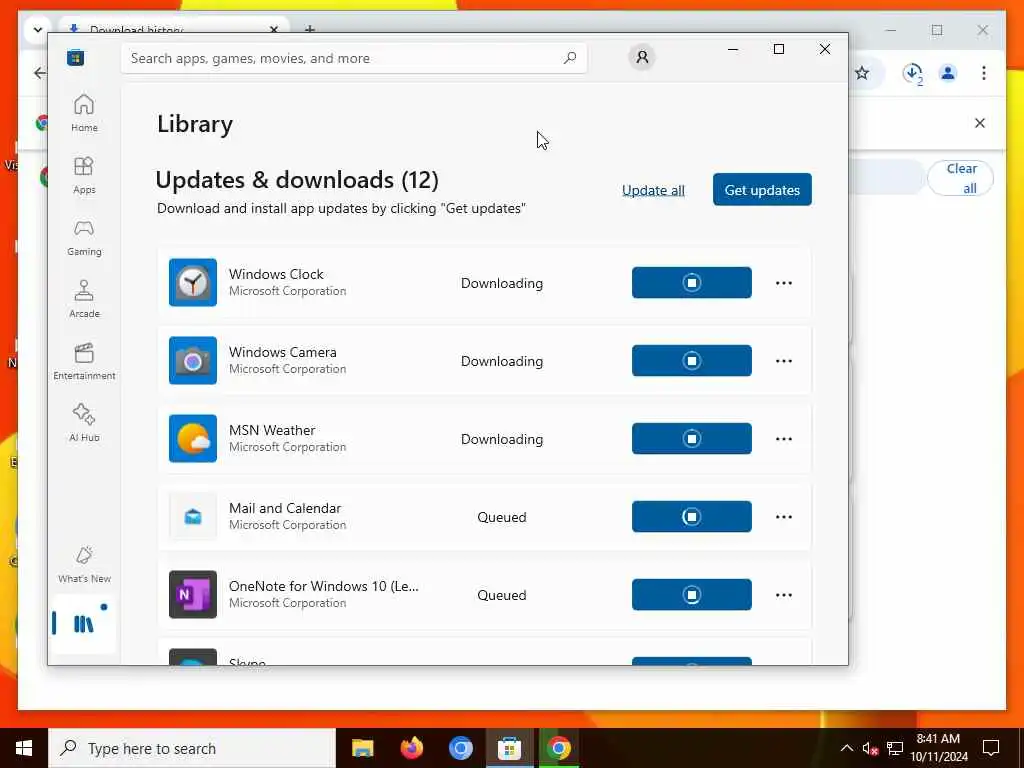Click the Mail and Calendar app title

click(285, 508)
